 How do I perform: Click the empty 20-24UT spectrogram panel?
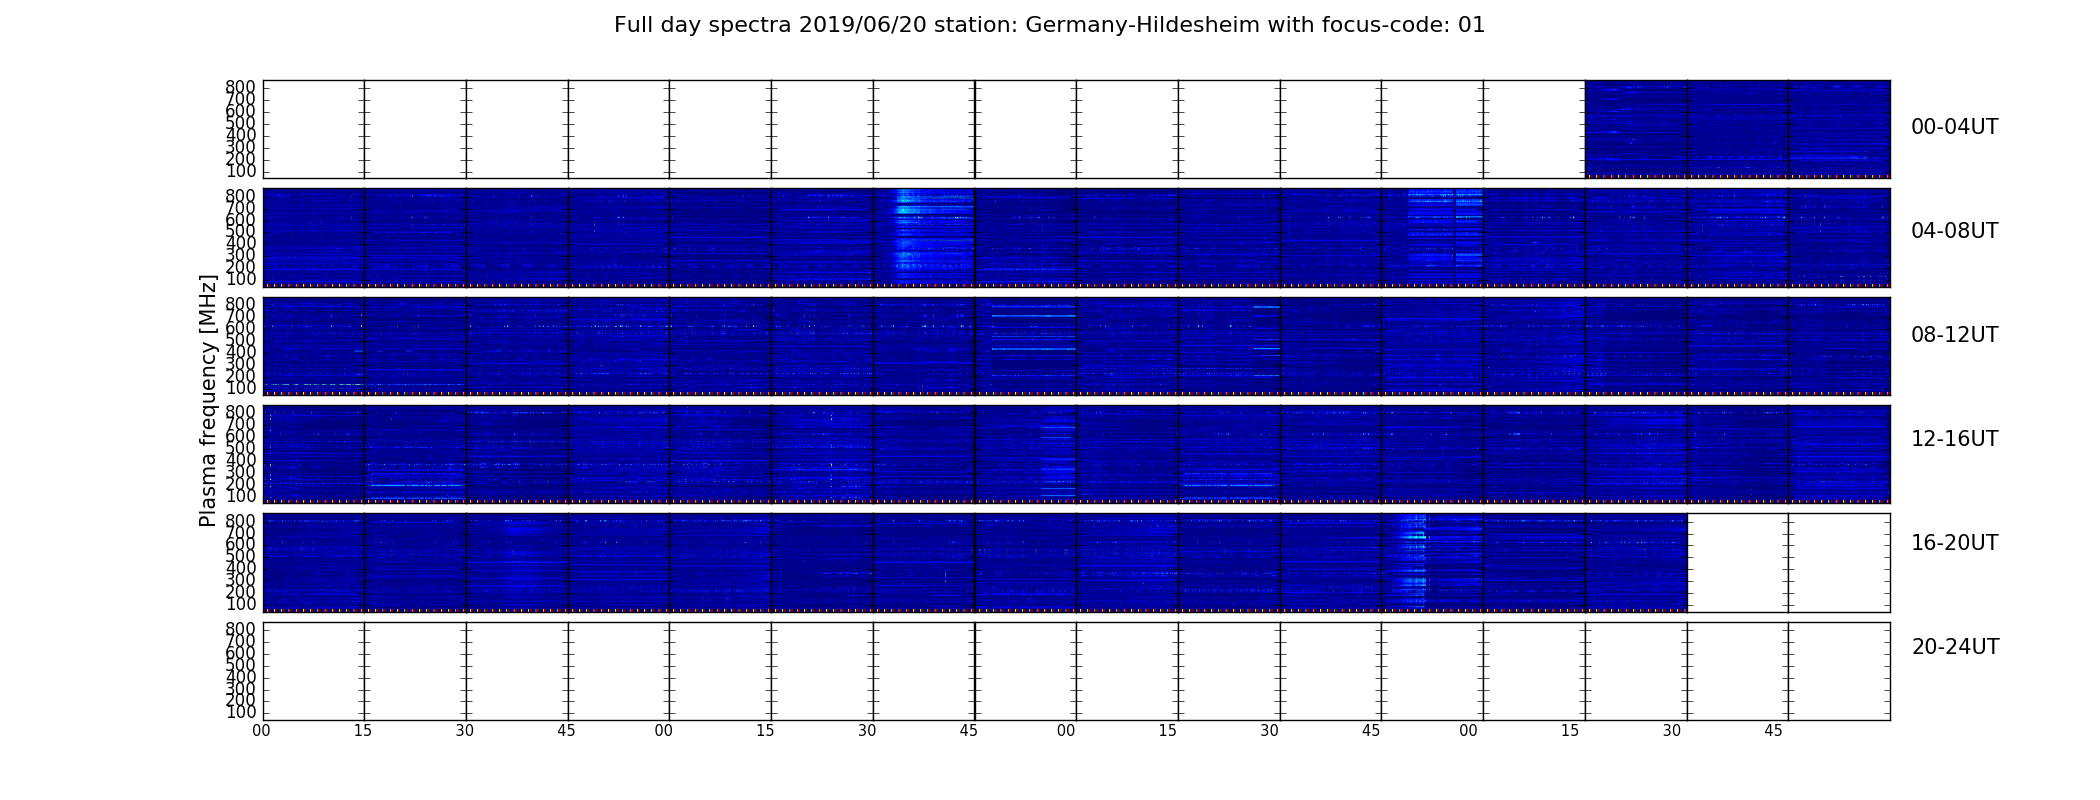[1076, 671]
